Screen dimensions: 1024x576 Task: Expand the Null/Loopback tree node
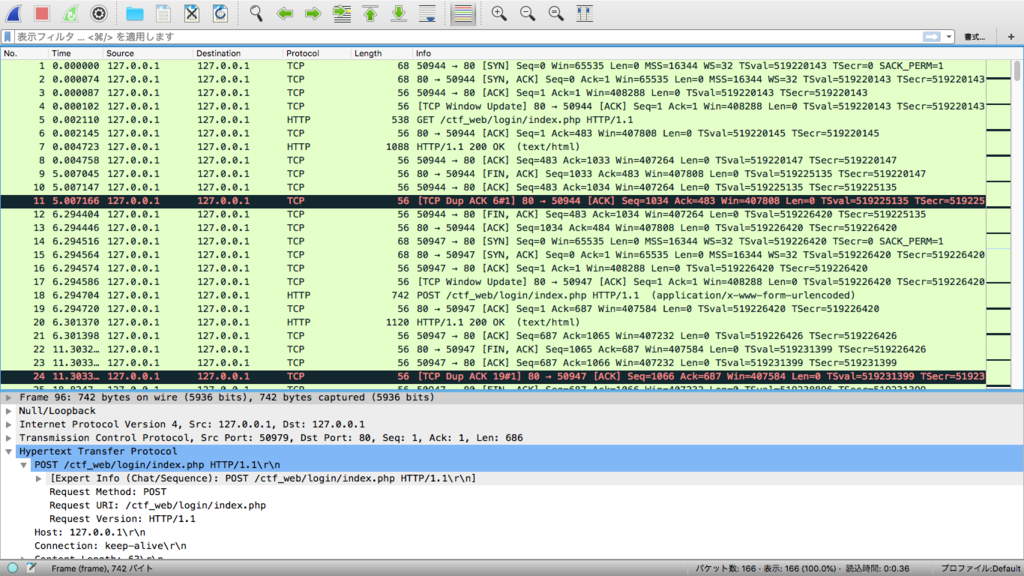8,411
